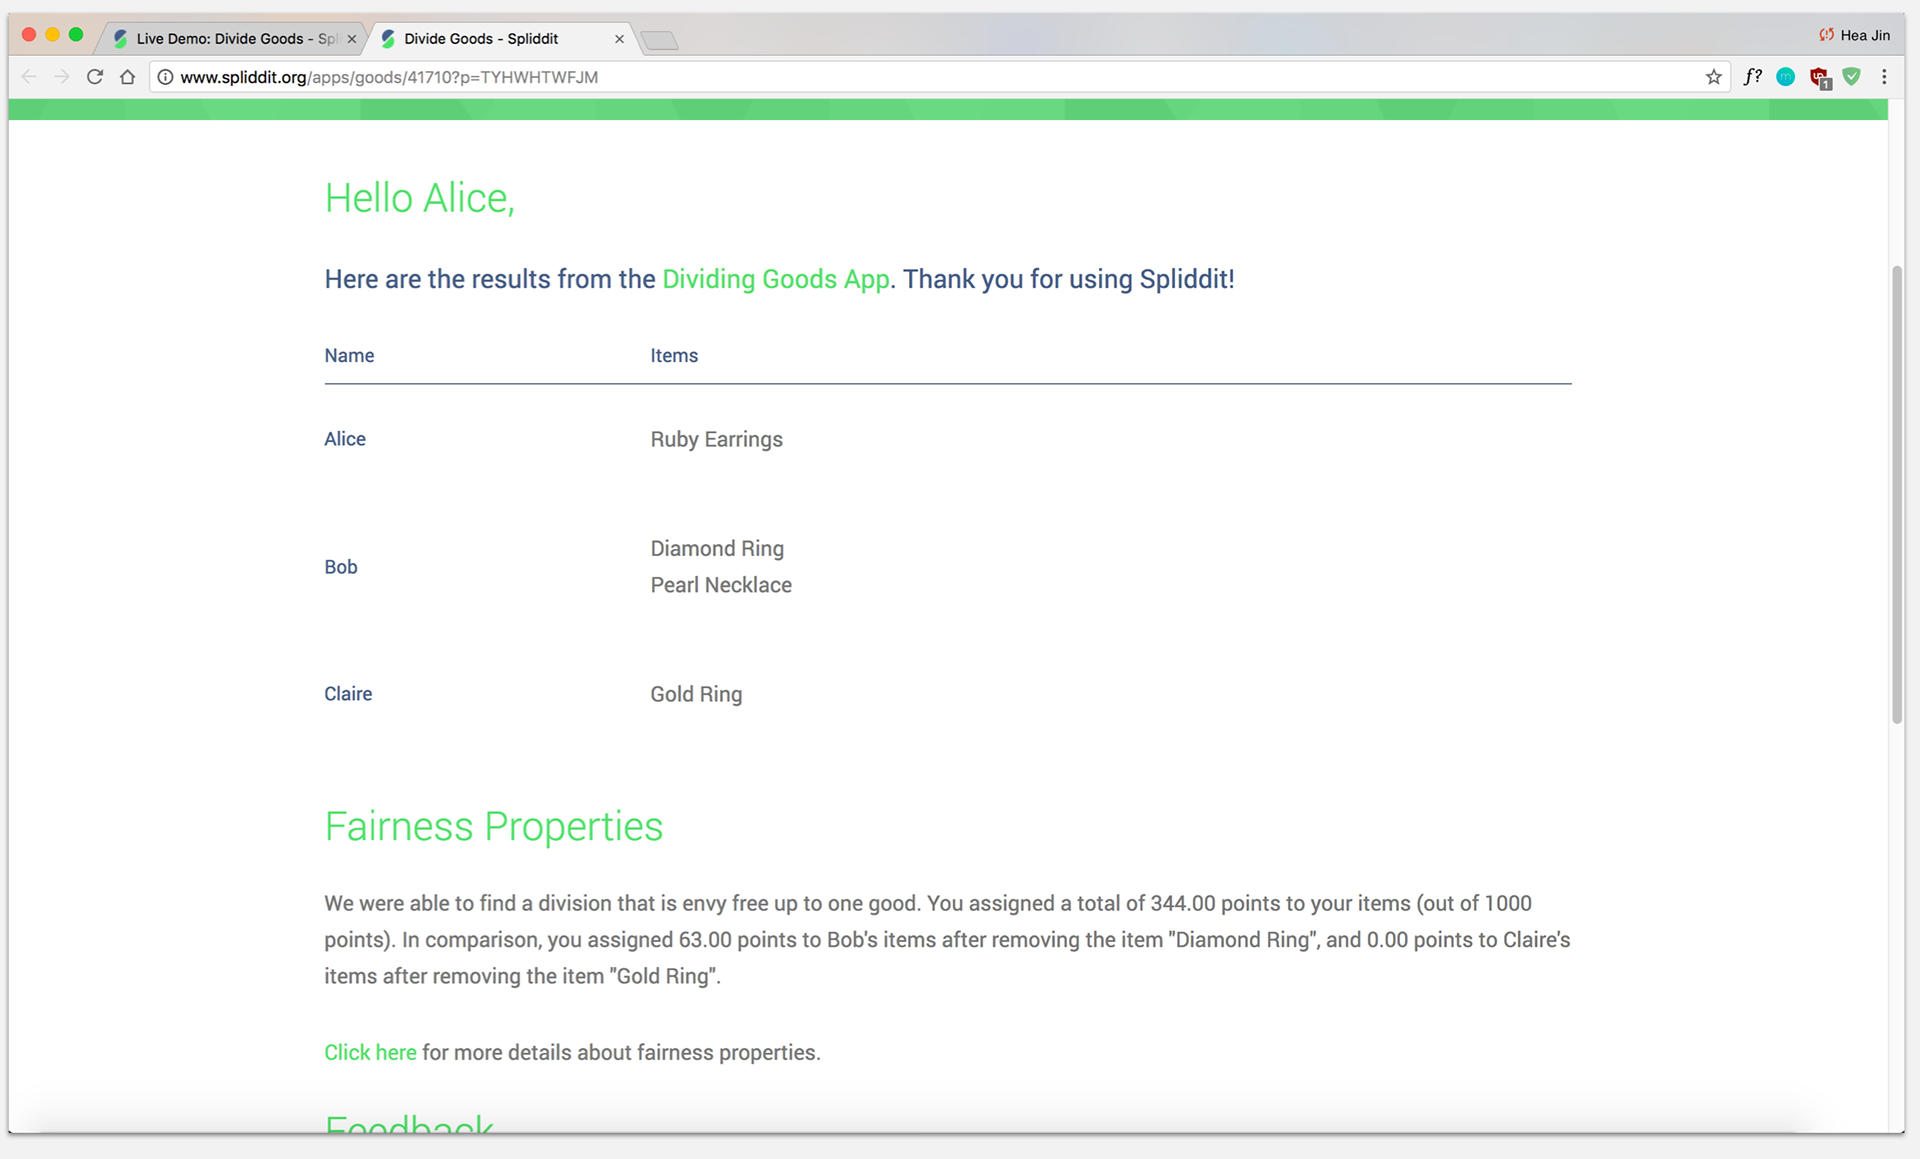Close the Live Demo tab
The height and width of the screenshot is (1159, 1920).
pos(351,39)
